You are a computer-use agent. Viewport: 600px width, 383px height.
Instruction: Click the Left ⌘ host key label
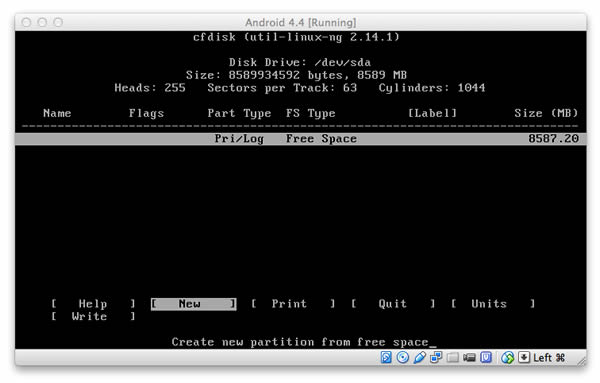549,358
